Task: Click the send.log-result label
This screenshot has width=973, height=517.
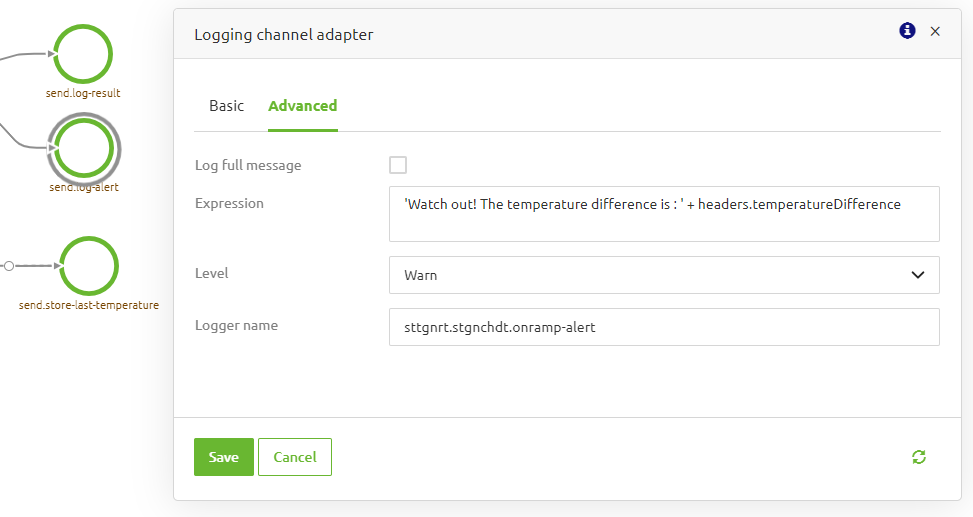Action: tap(83, 93)
